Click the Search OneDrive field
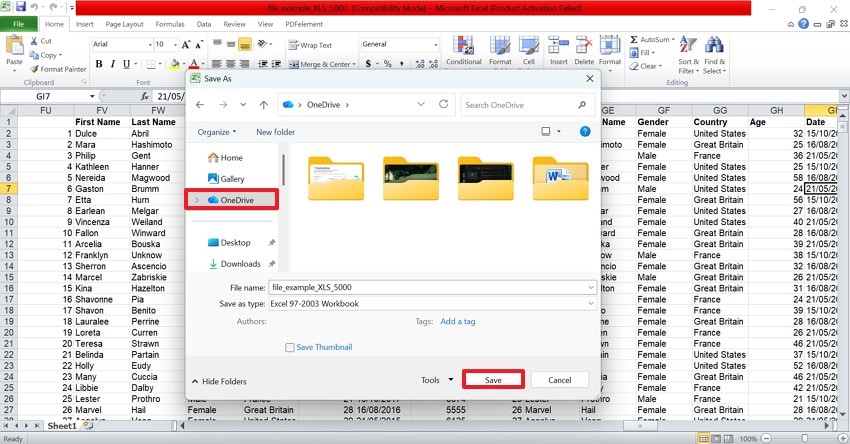Image resolution: width=850 pixels, height=444 pixels. tap(527, 105)
